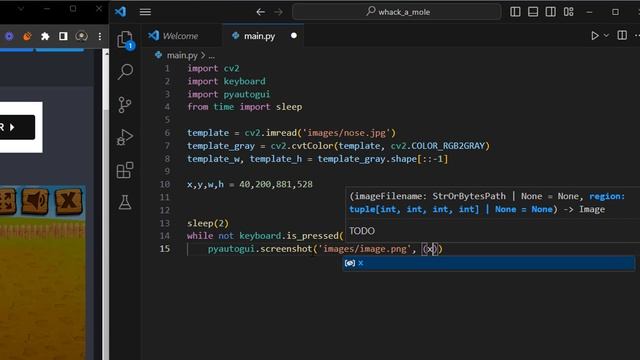640x360 pixels.
Task: Click 'import pyautogui' on line 3
Action: 229,94
